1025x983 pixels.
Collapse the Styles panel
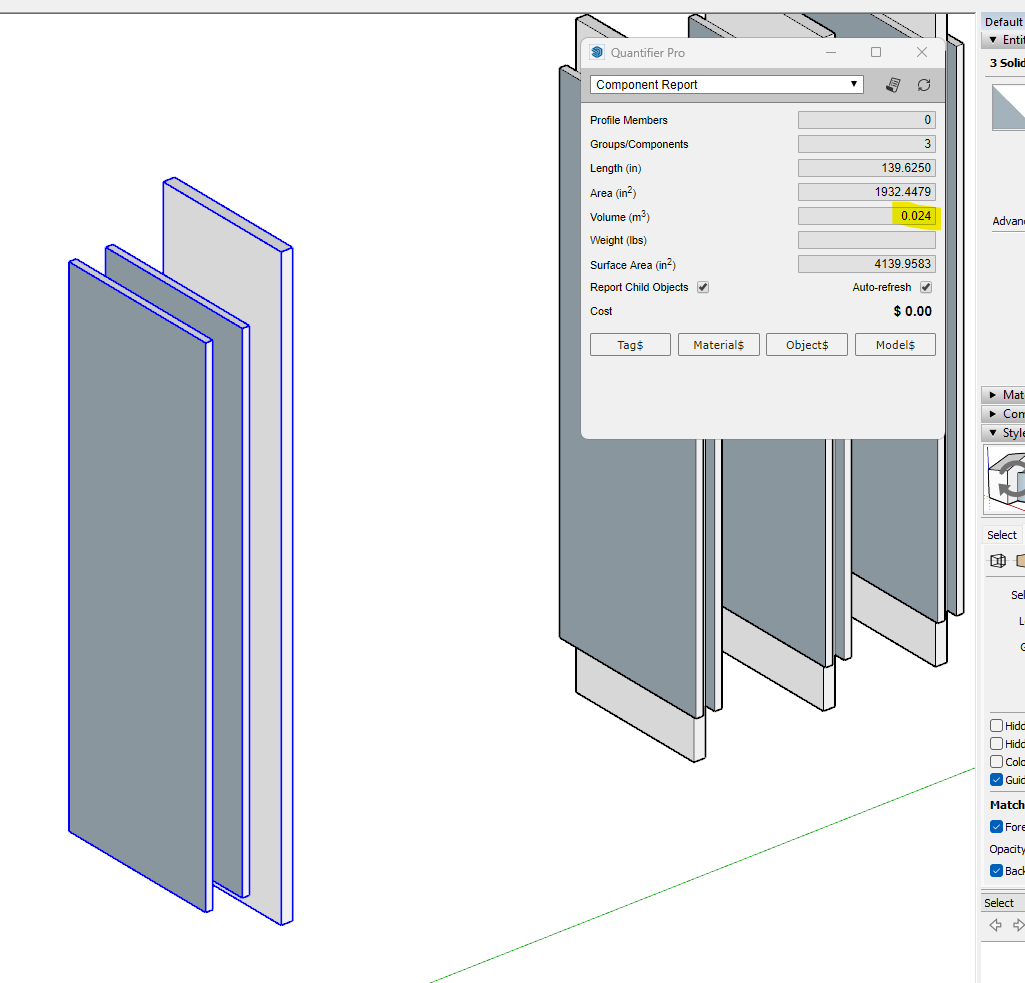pyautogui.click(x=1003, y=433)
